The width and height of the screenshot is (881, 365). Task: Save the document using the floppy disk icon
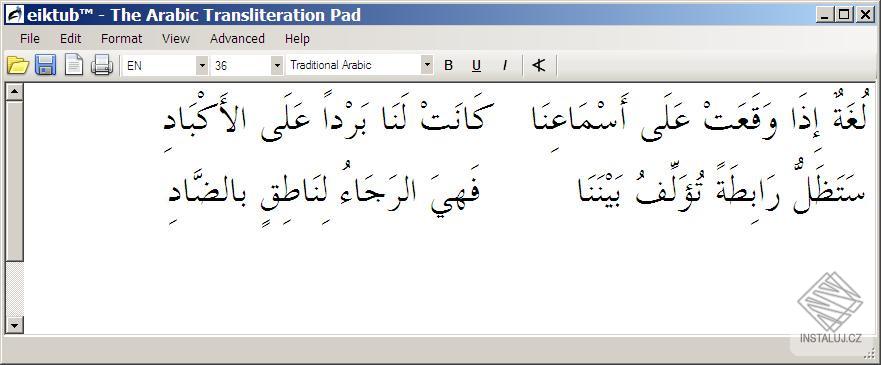[x=45, y=65]
